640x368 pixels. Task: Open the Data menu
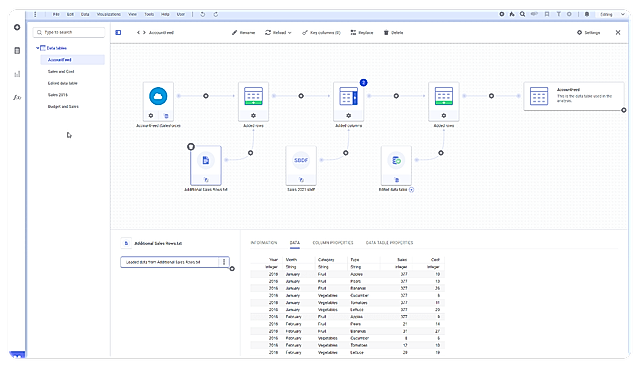(85, 14)
